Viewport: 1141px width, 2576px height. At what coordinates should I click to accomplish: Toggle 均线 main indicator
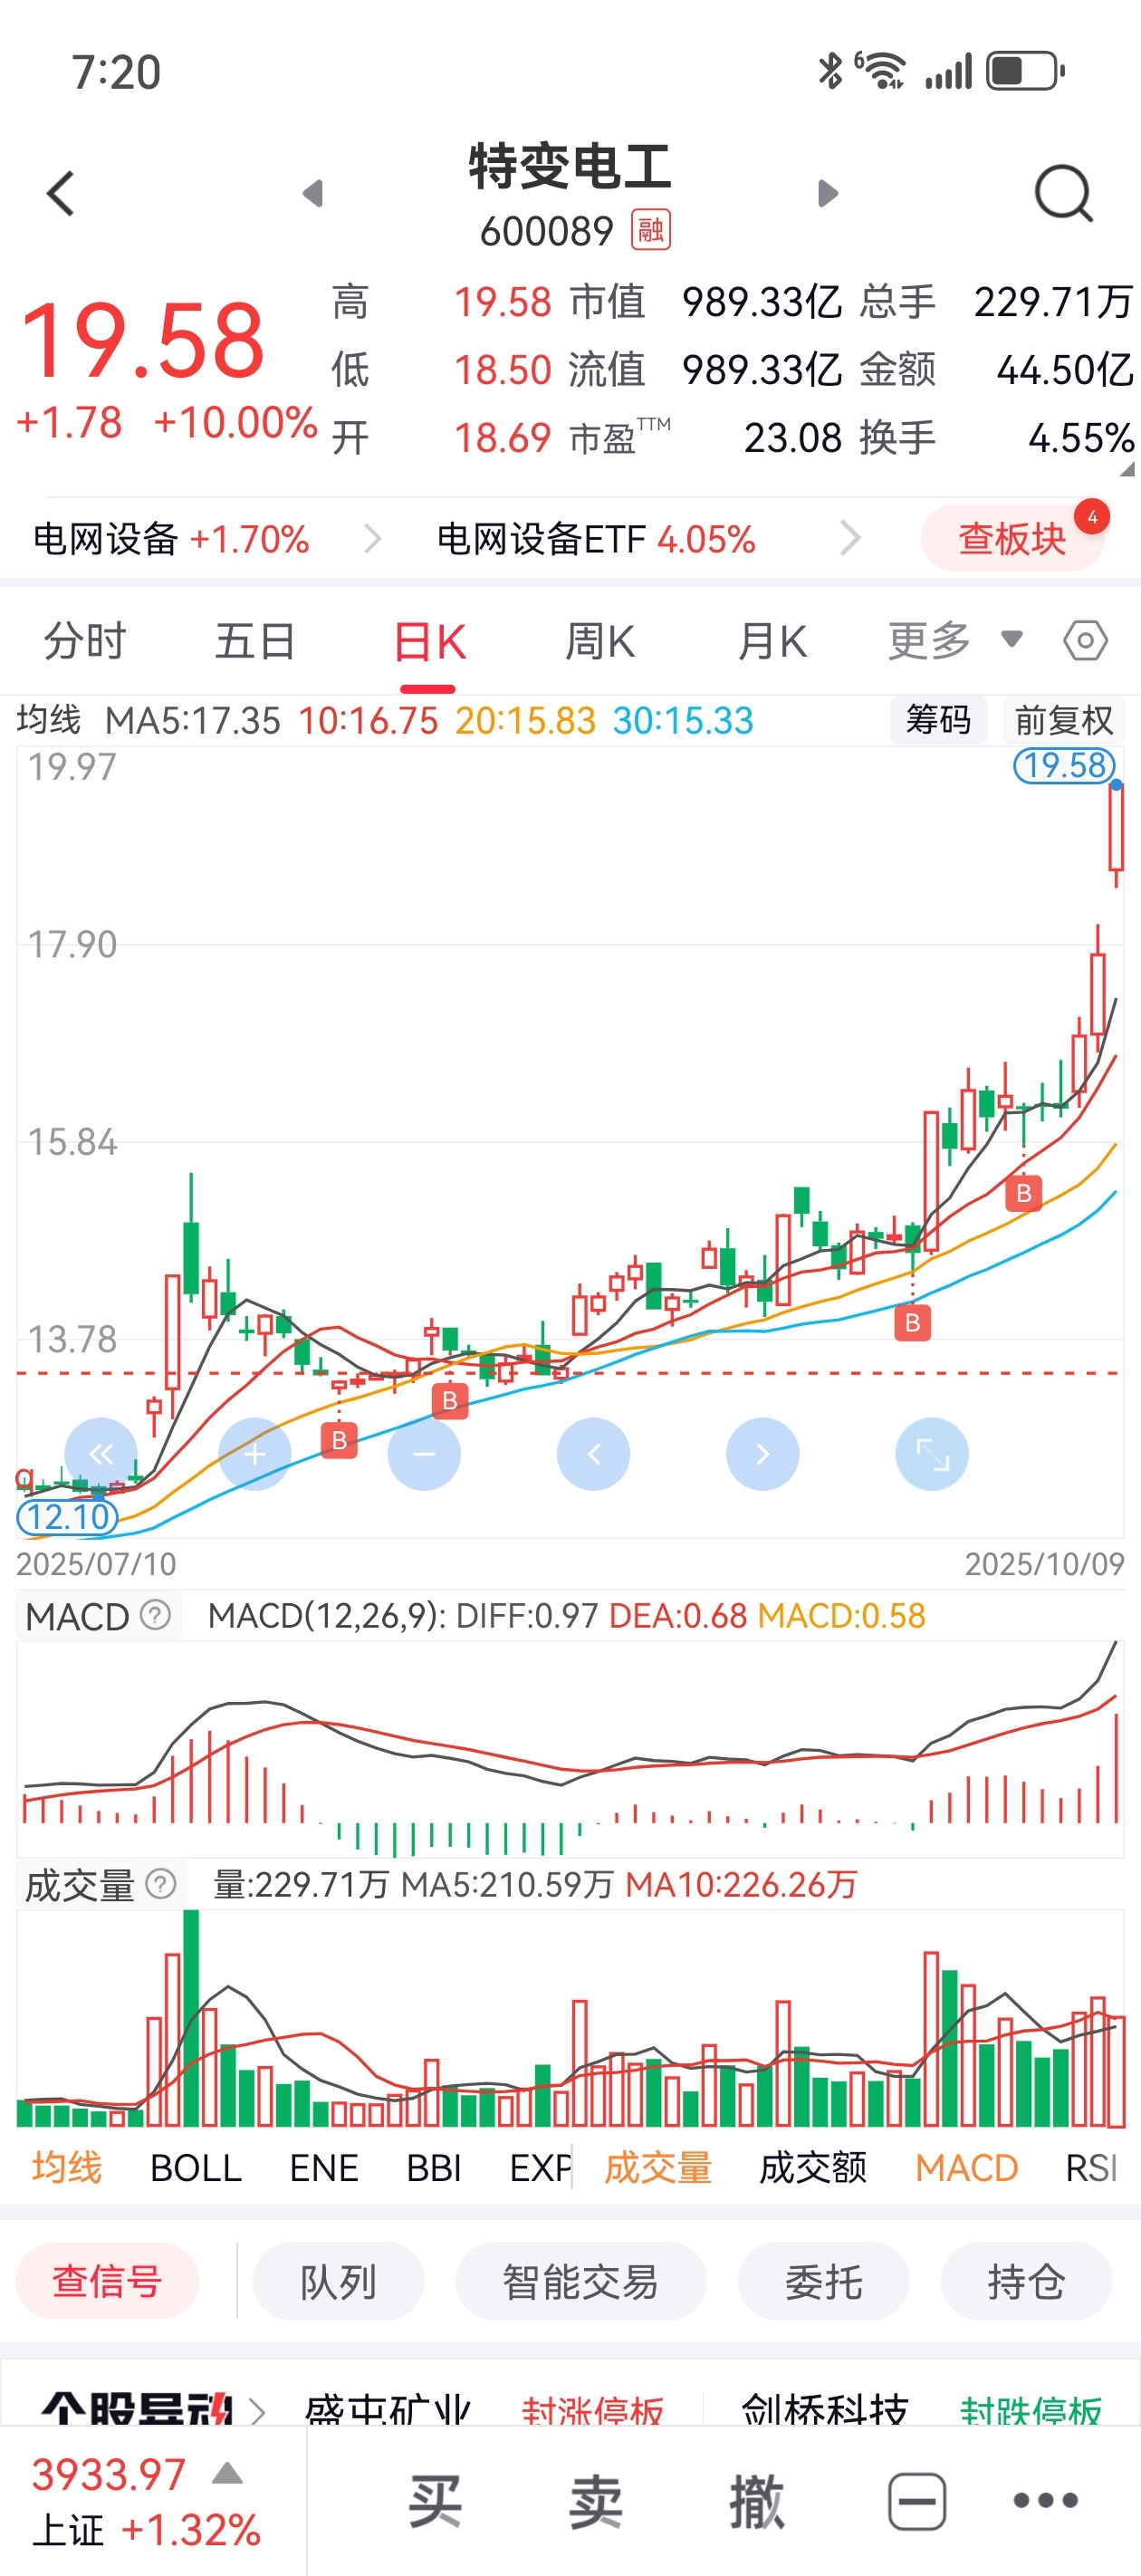67,2168
